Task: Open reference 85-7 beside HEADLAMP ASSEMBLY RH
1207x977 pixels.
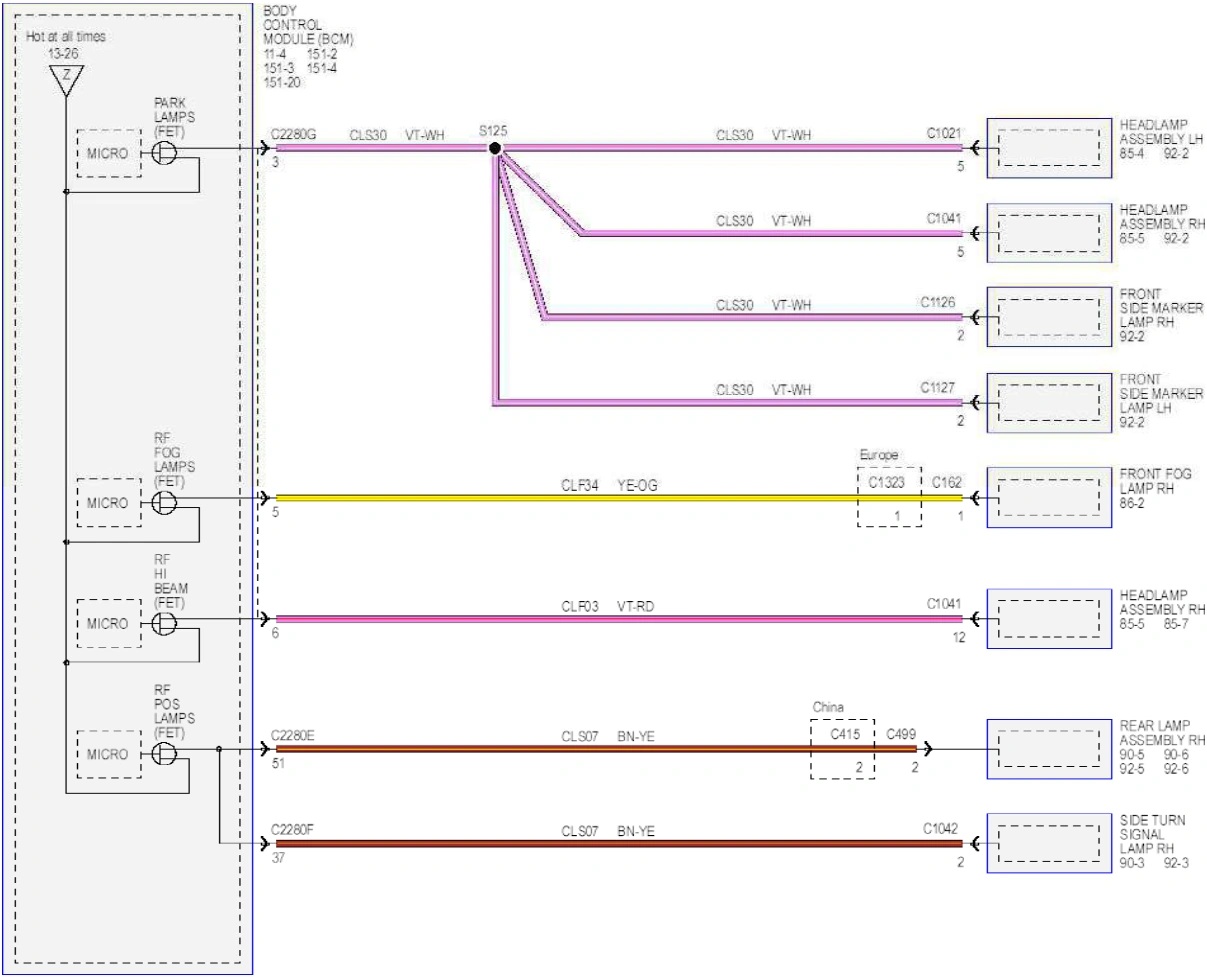Action: coord(1177,622)
